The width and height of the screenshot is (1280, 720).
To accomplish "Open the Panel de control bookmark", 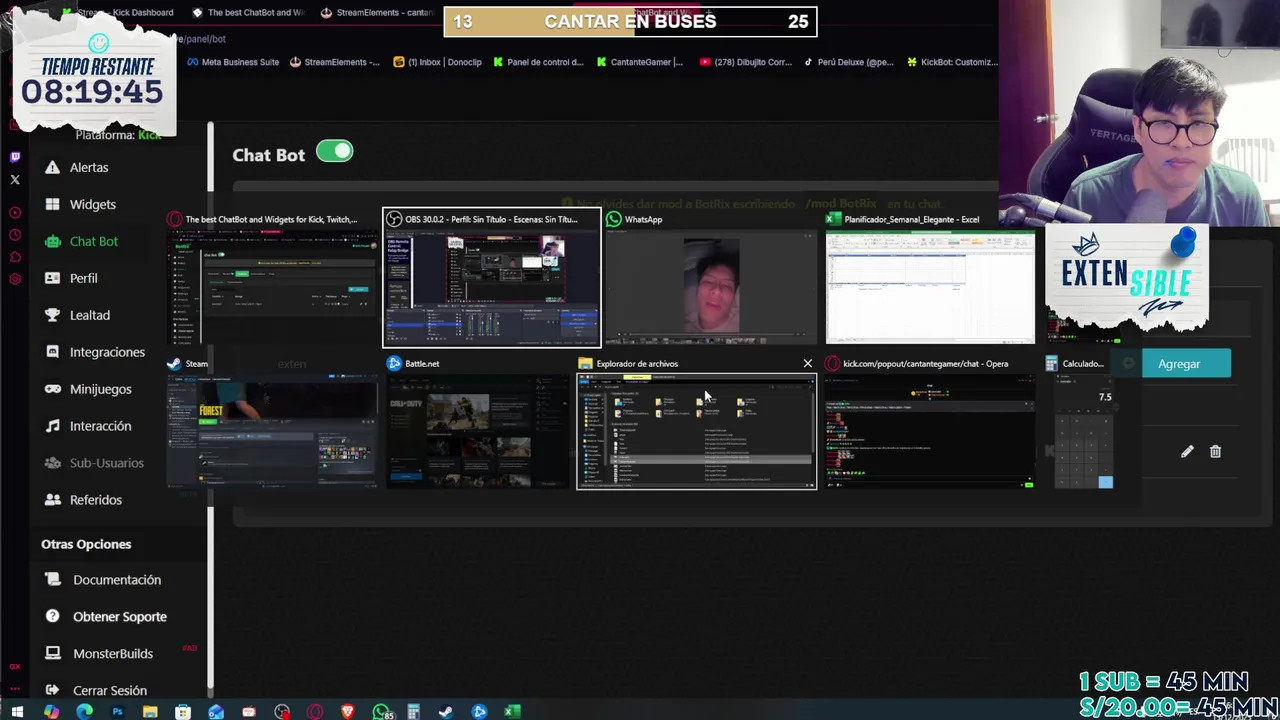I will click(537, 62).
